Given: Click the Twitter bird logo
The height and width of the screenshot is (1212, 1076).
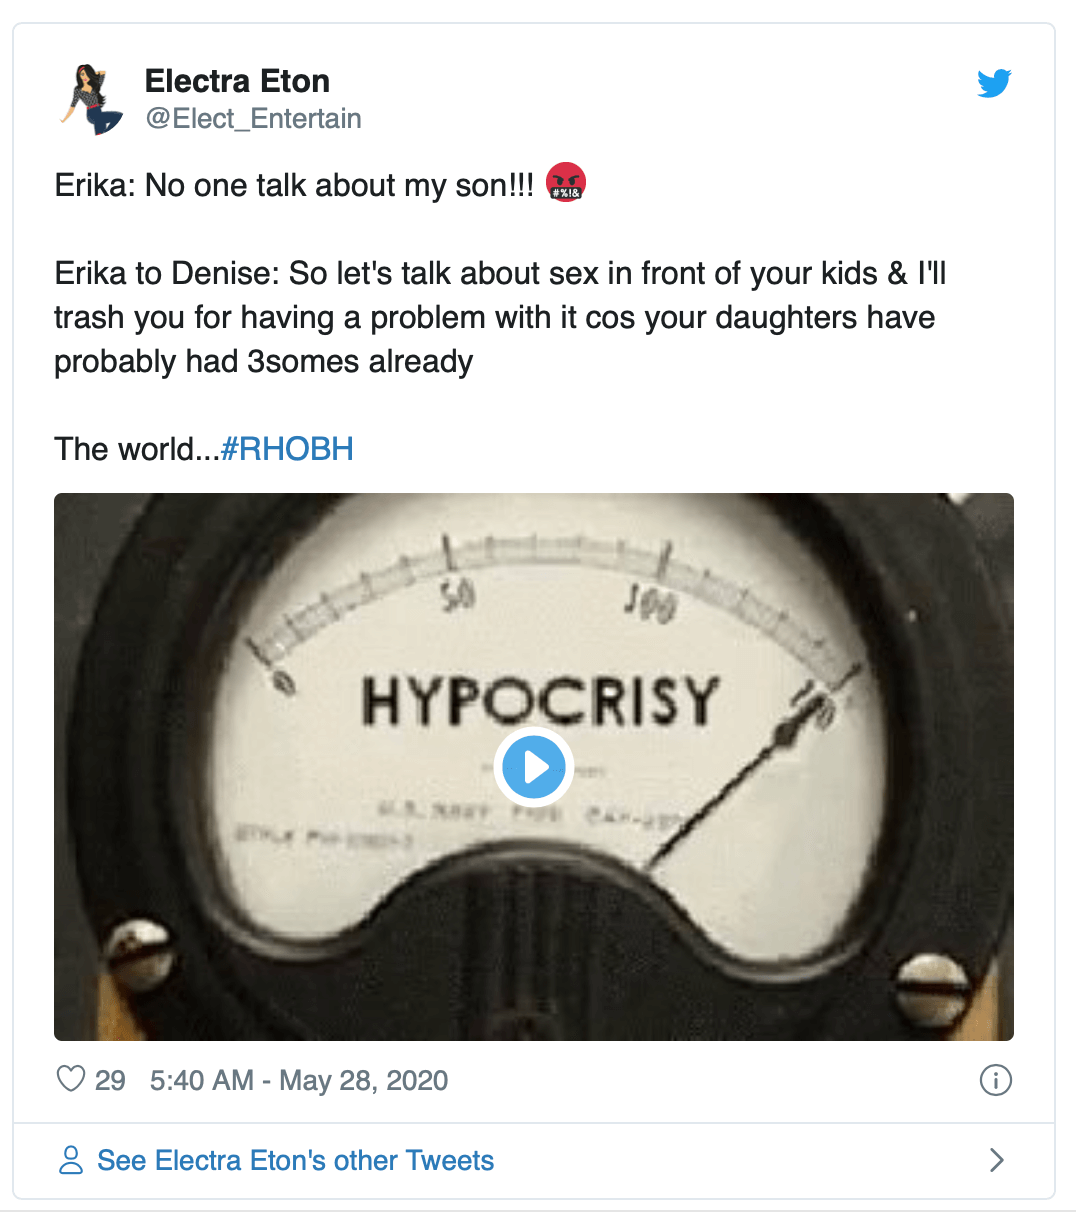Looking at the screenshot, I should tap(994, 83).
